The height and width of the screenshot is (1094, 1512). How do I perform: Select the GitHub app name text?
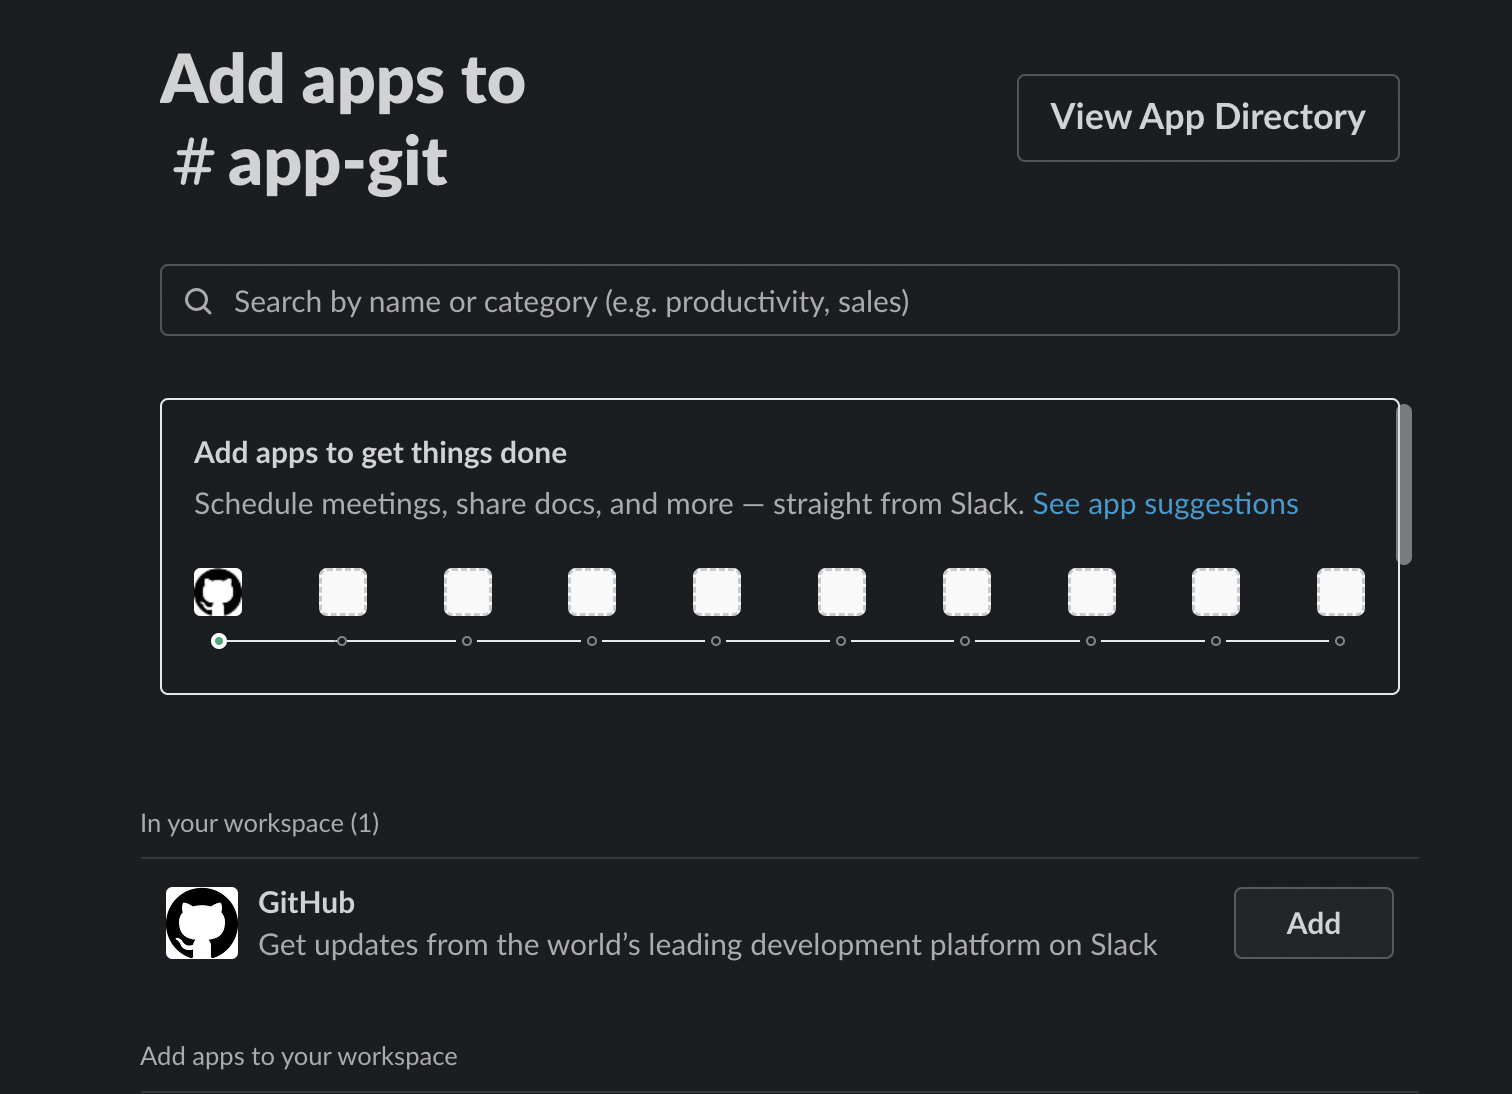pyautogui.click(x=307, y=903)
